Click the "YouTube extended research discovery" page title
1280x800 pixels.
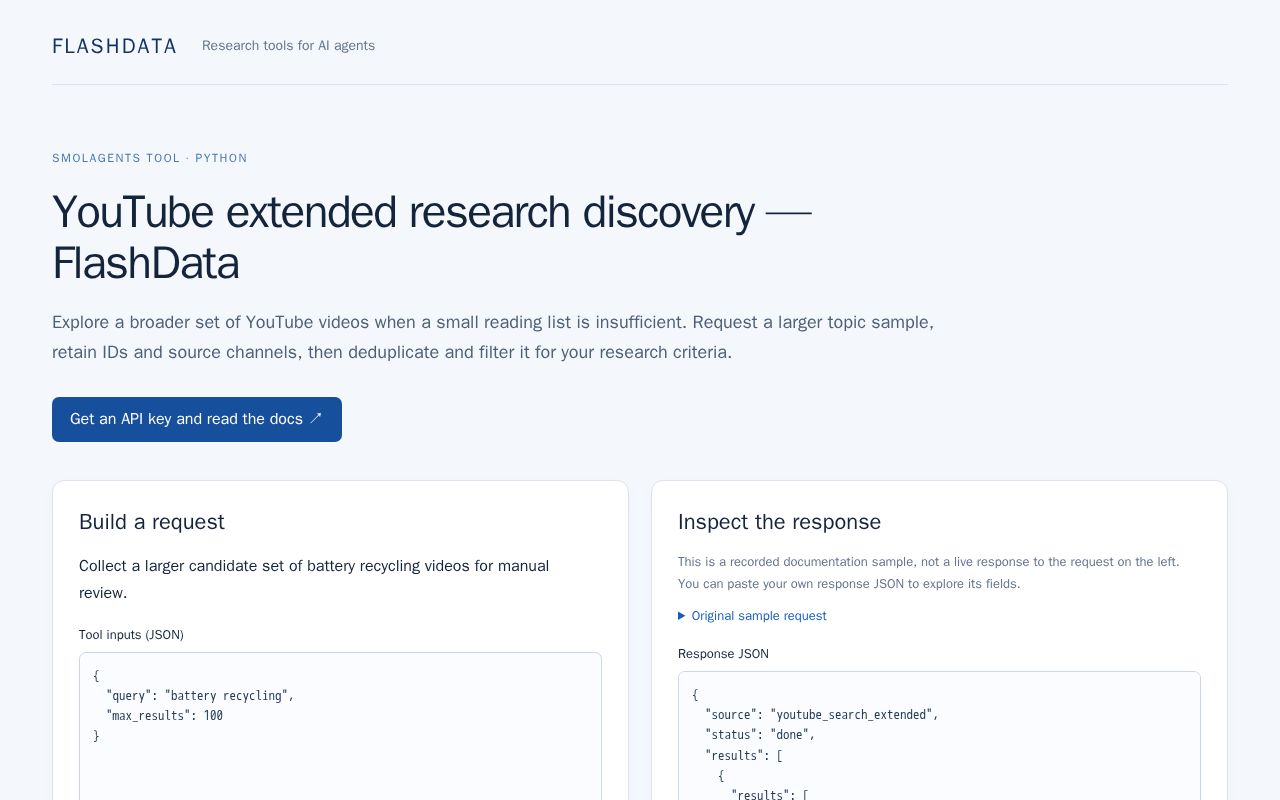(x=432, y=238)
